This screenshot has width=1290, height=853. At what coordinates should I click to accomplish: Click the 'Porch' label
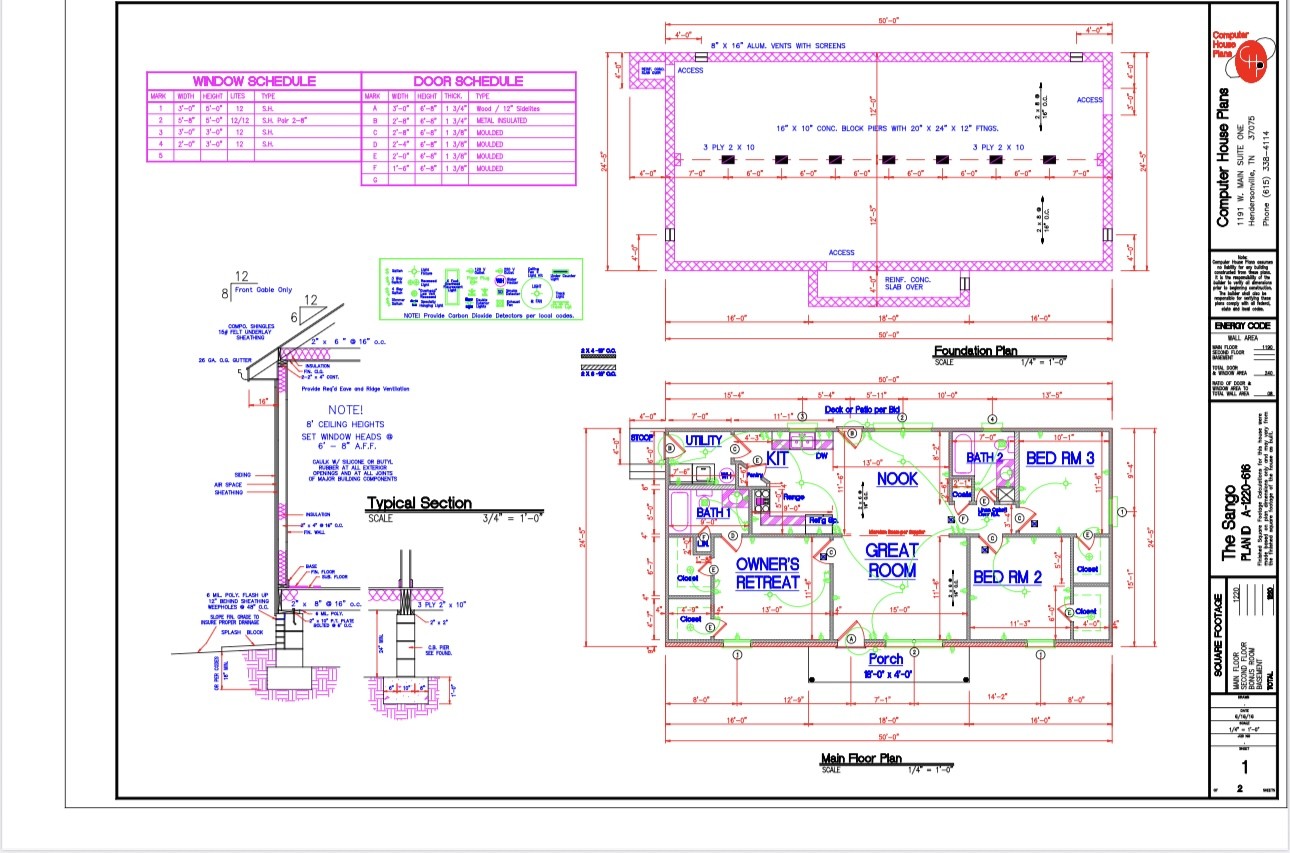pyautogui.click(x=885, y=659)
